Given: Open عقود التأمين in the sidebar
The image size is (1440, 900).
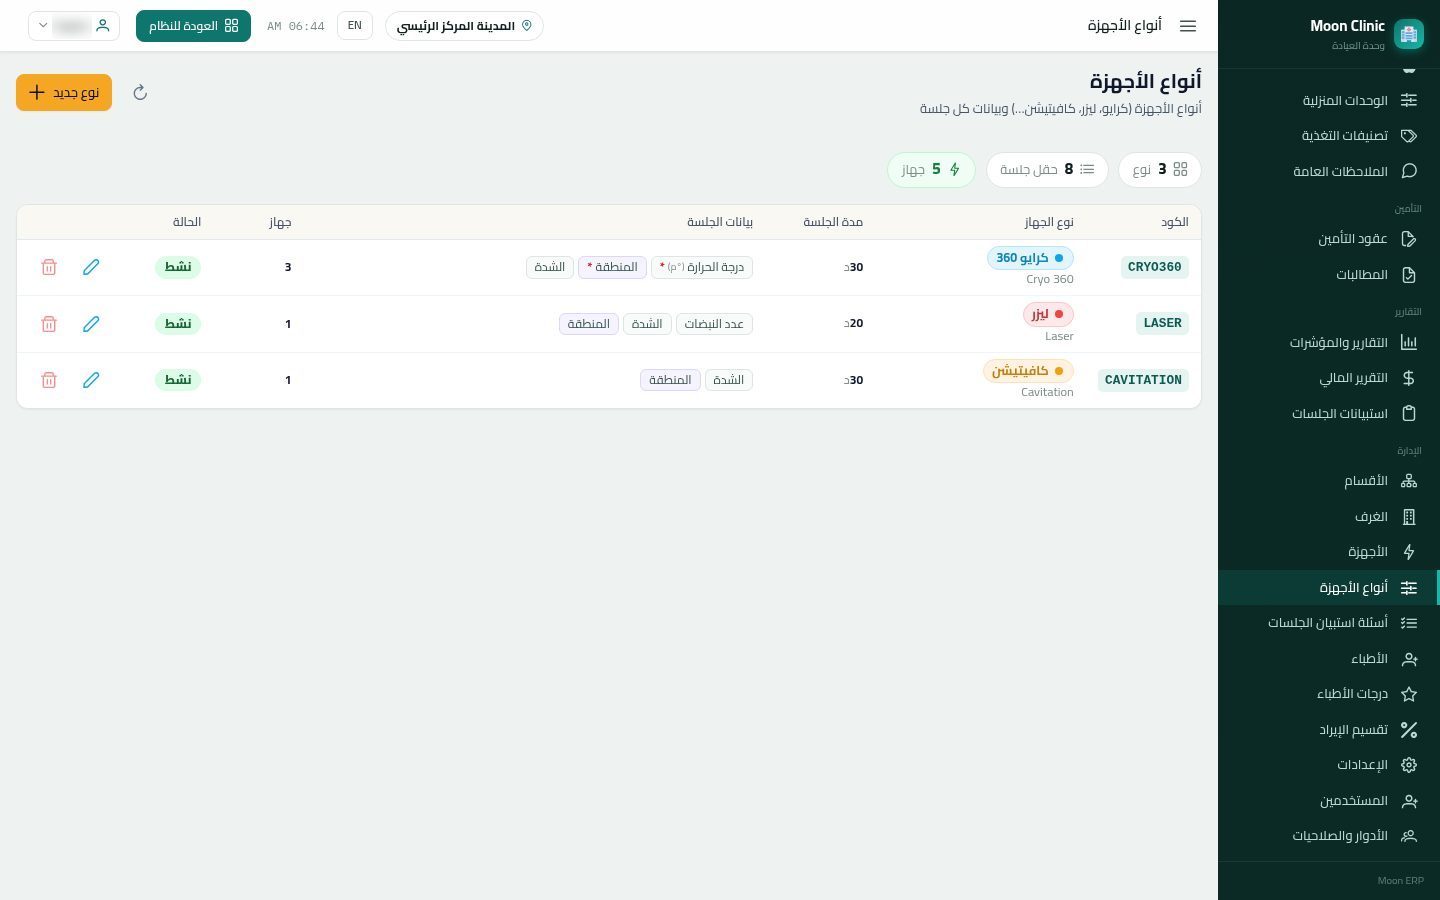Looking at the screenshot, I should click(1329, 239).
